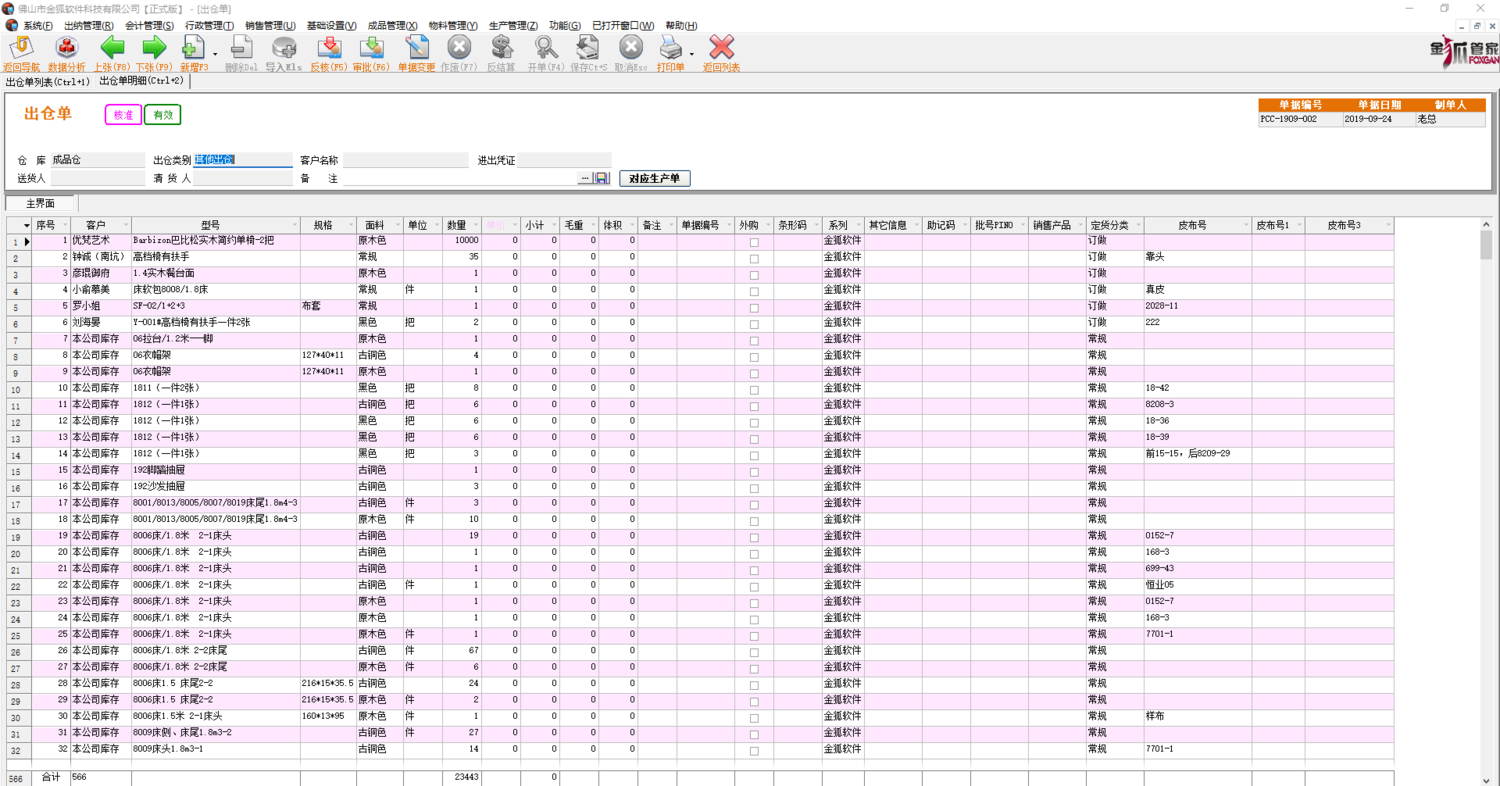Viewport: 1500px width, 786px height.
Task: Open 系统(F) menu
Action: 38,26
